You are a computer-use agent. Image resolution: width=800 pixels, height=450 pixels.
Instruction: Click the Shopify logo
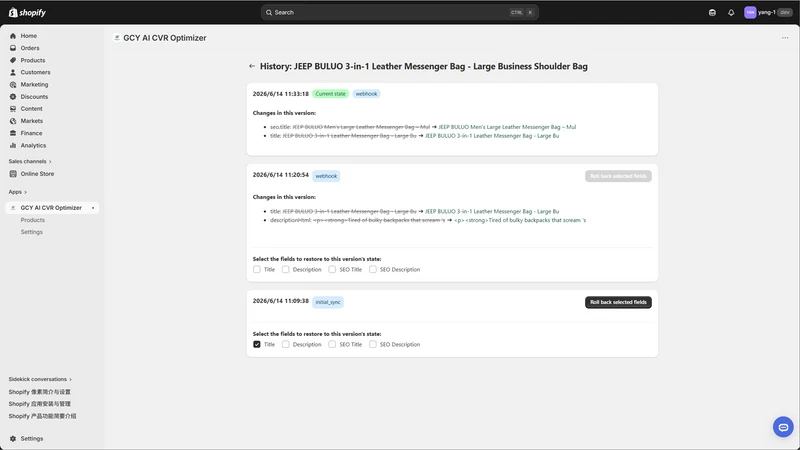[27, 12]
